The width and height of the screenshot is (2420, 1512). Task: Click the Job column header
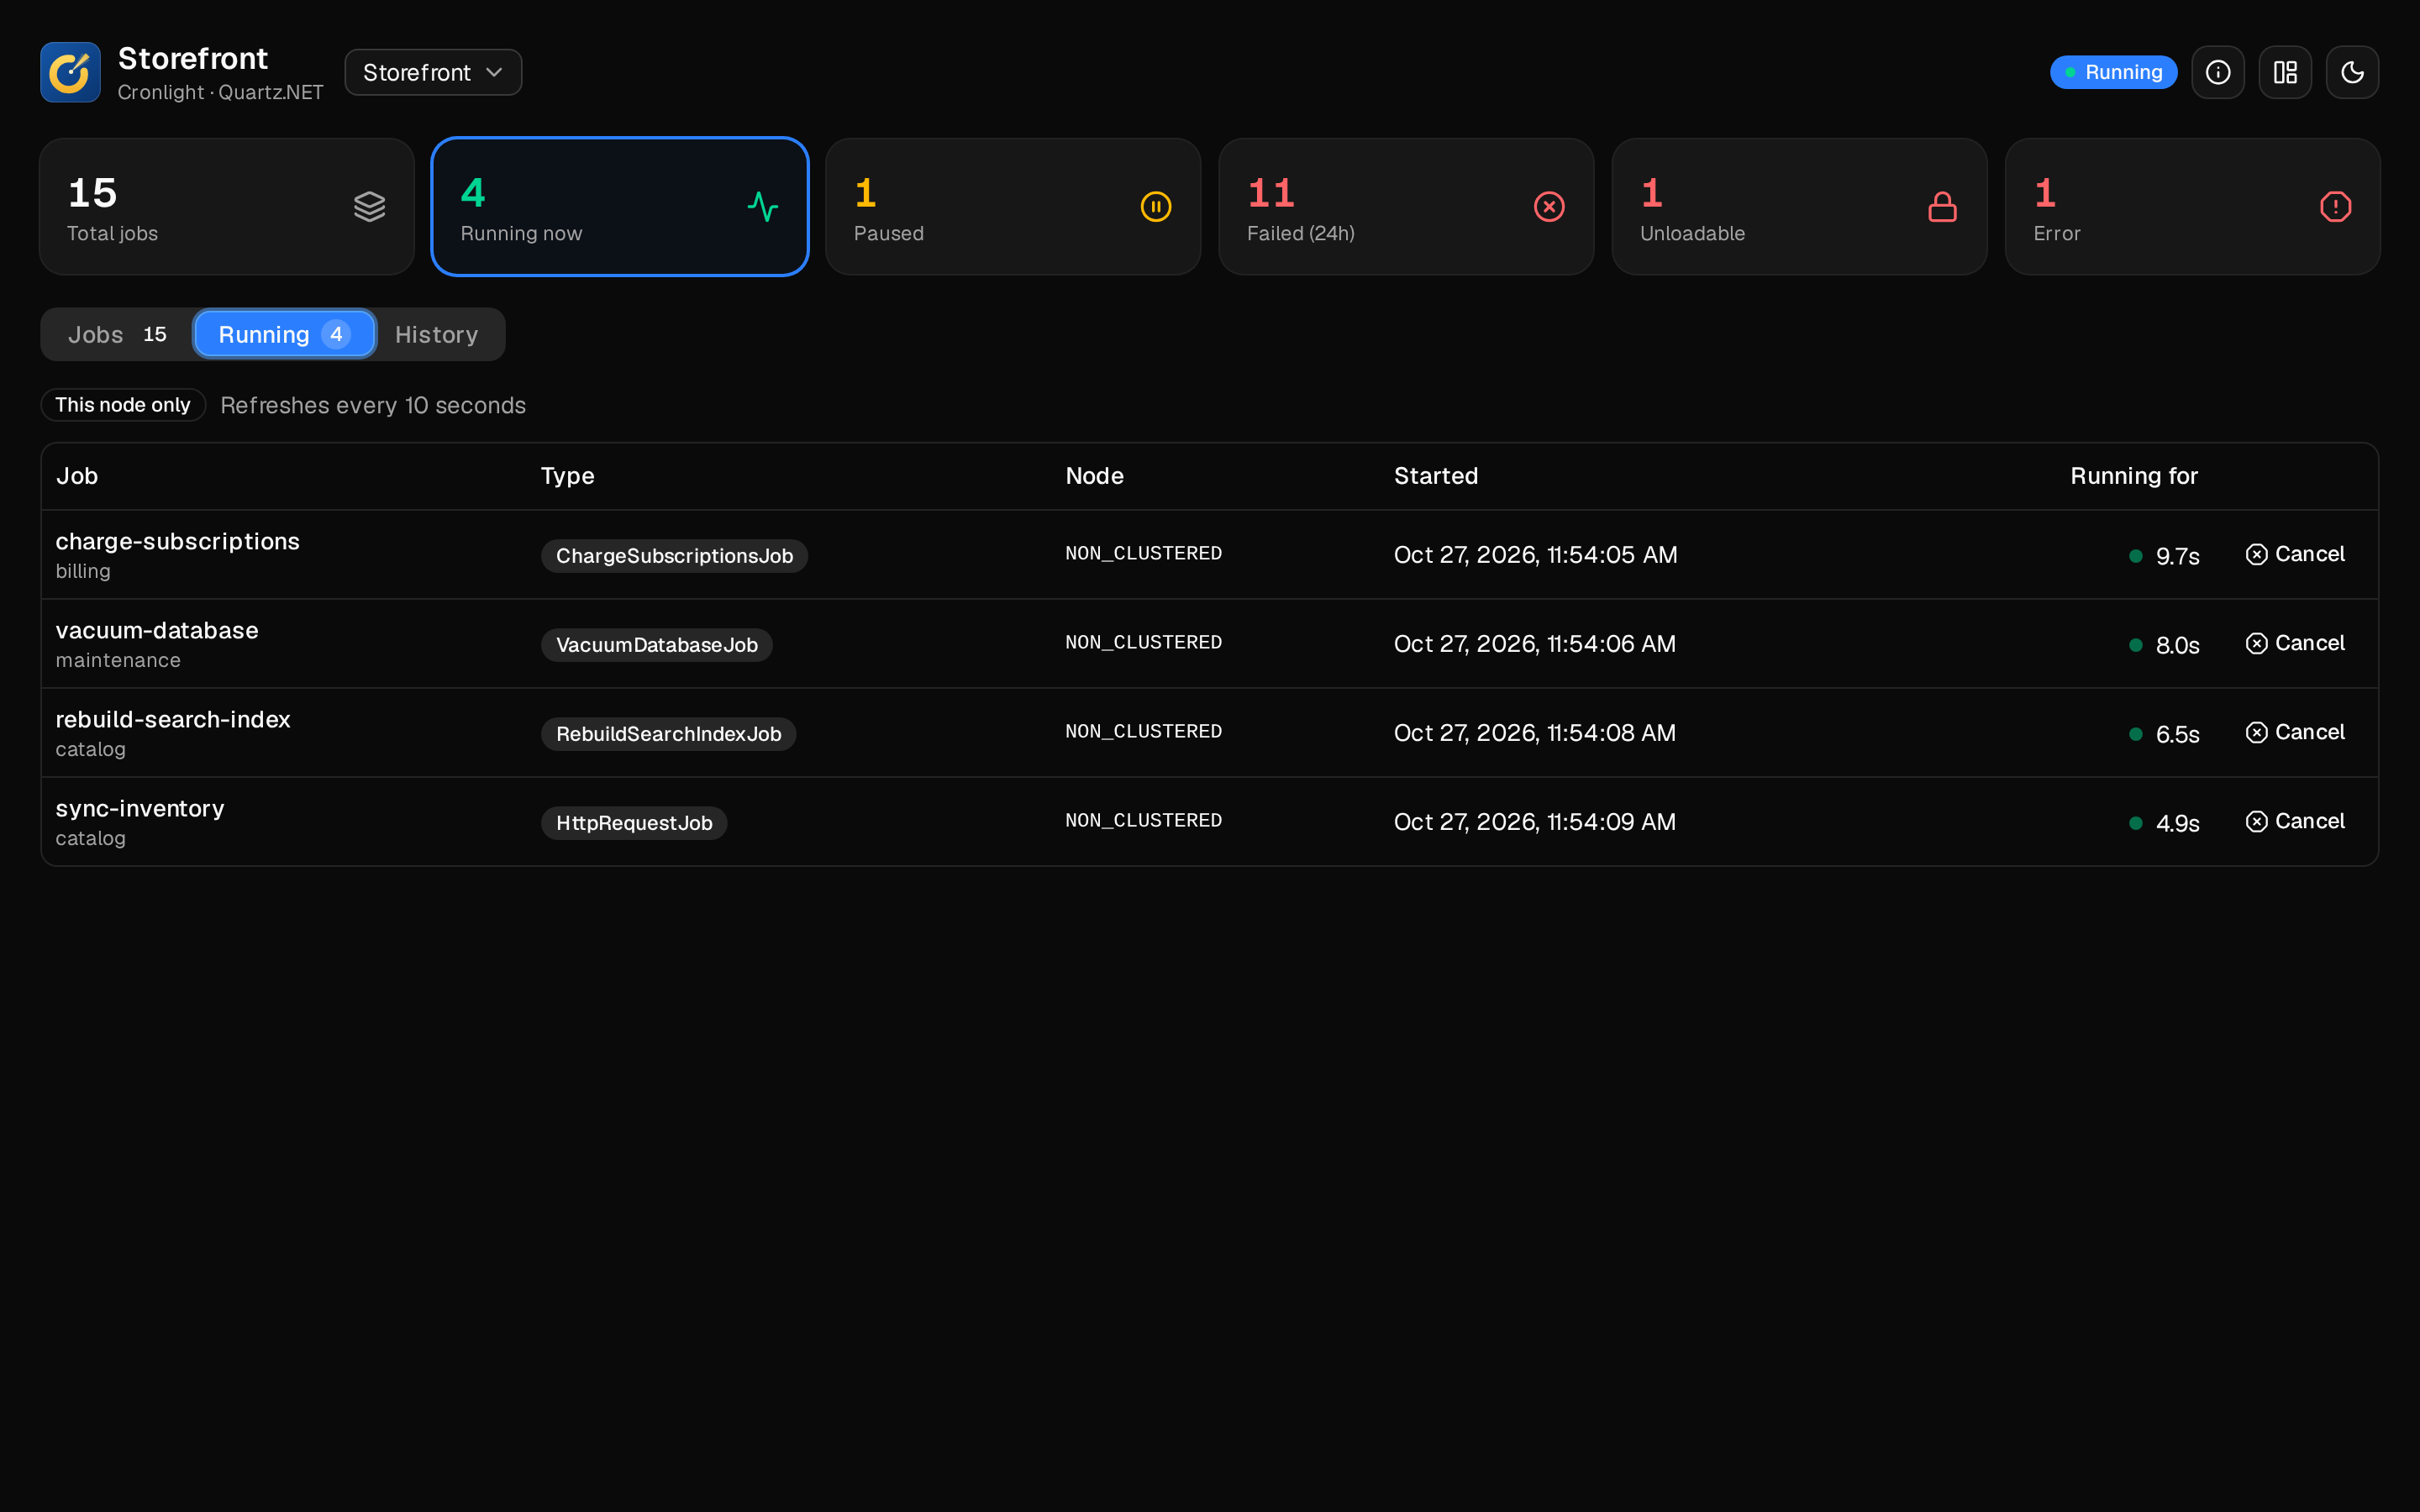(77, 476)
